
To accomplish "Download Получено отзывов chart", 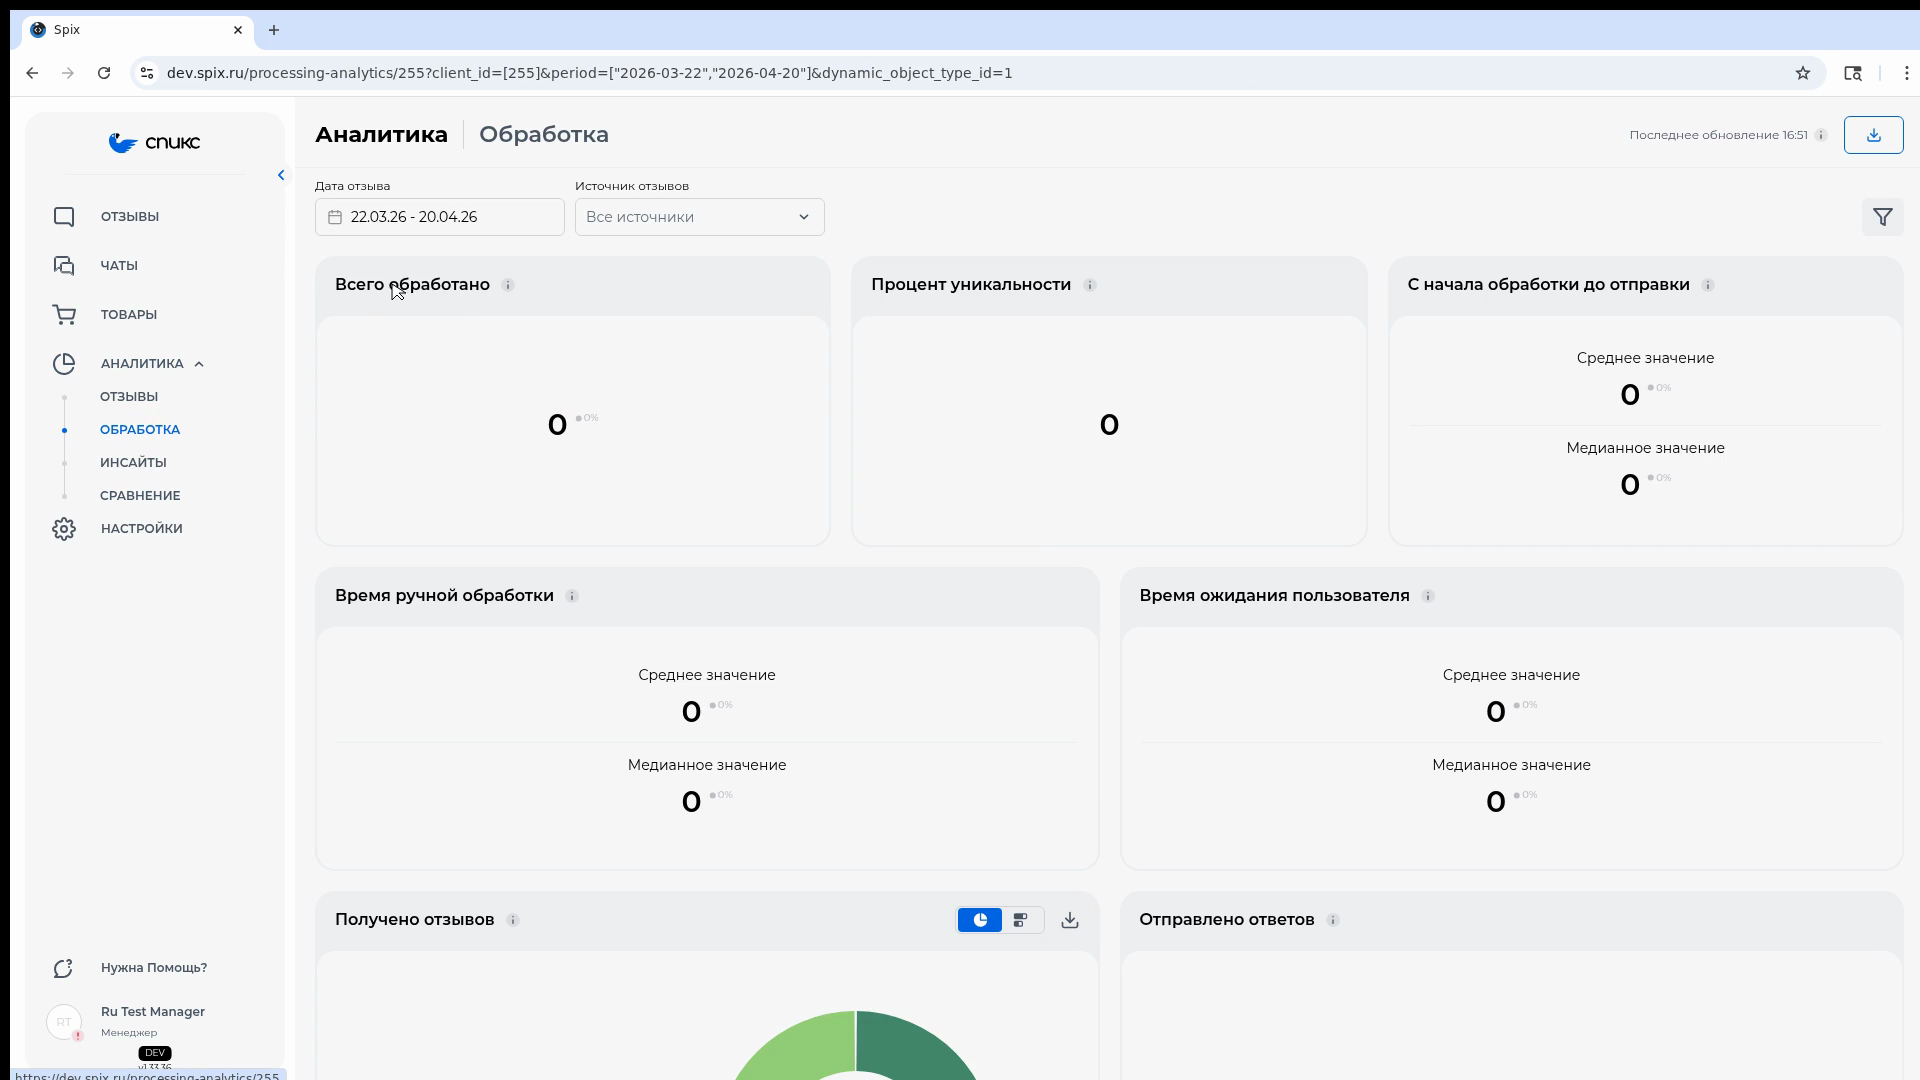I will click(x=1070, y=920).
